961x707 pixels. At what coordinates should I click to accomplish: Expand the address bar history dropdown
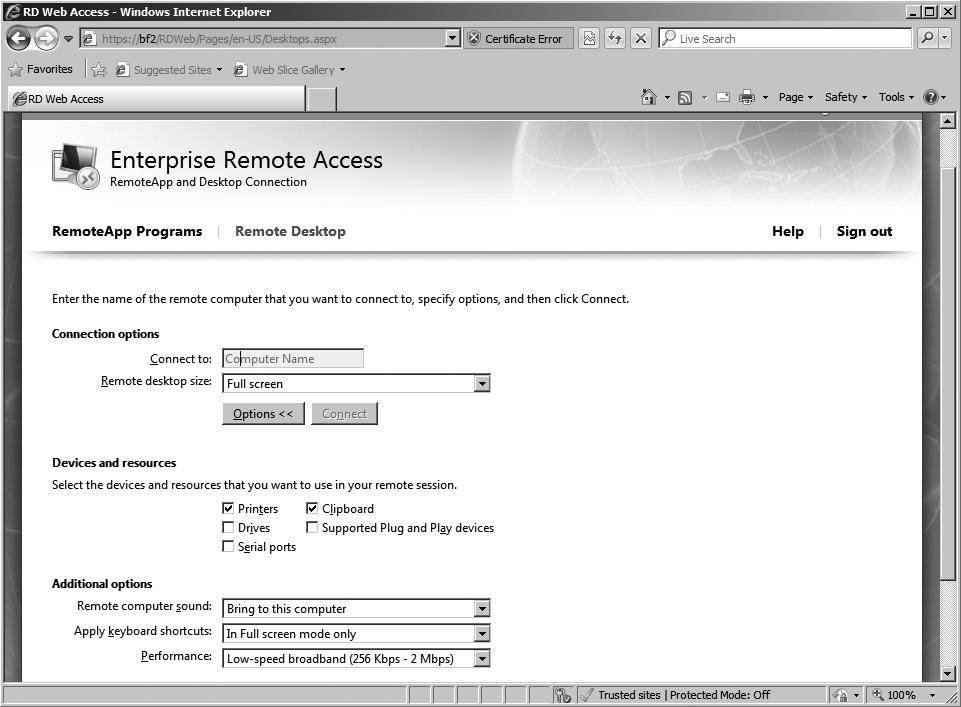click(453, 39)
